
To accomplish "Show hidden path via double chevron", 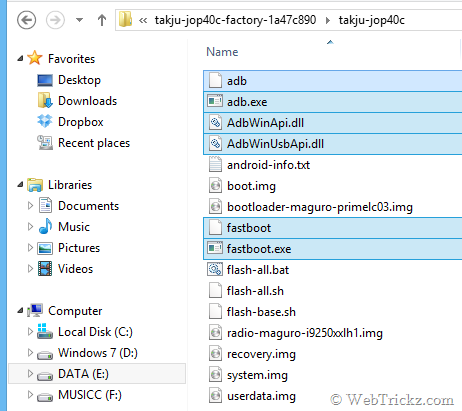I will 143,21.
